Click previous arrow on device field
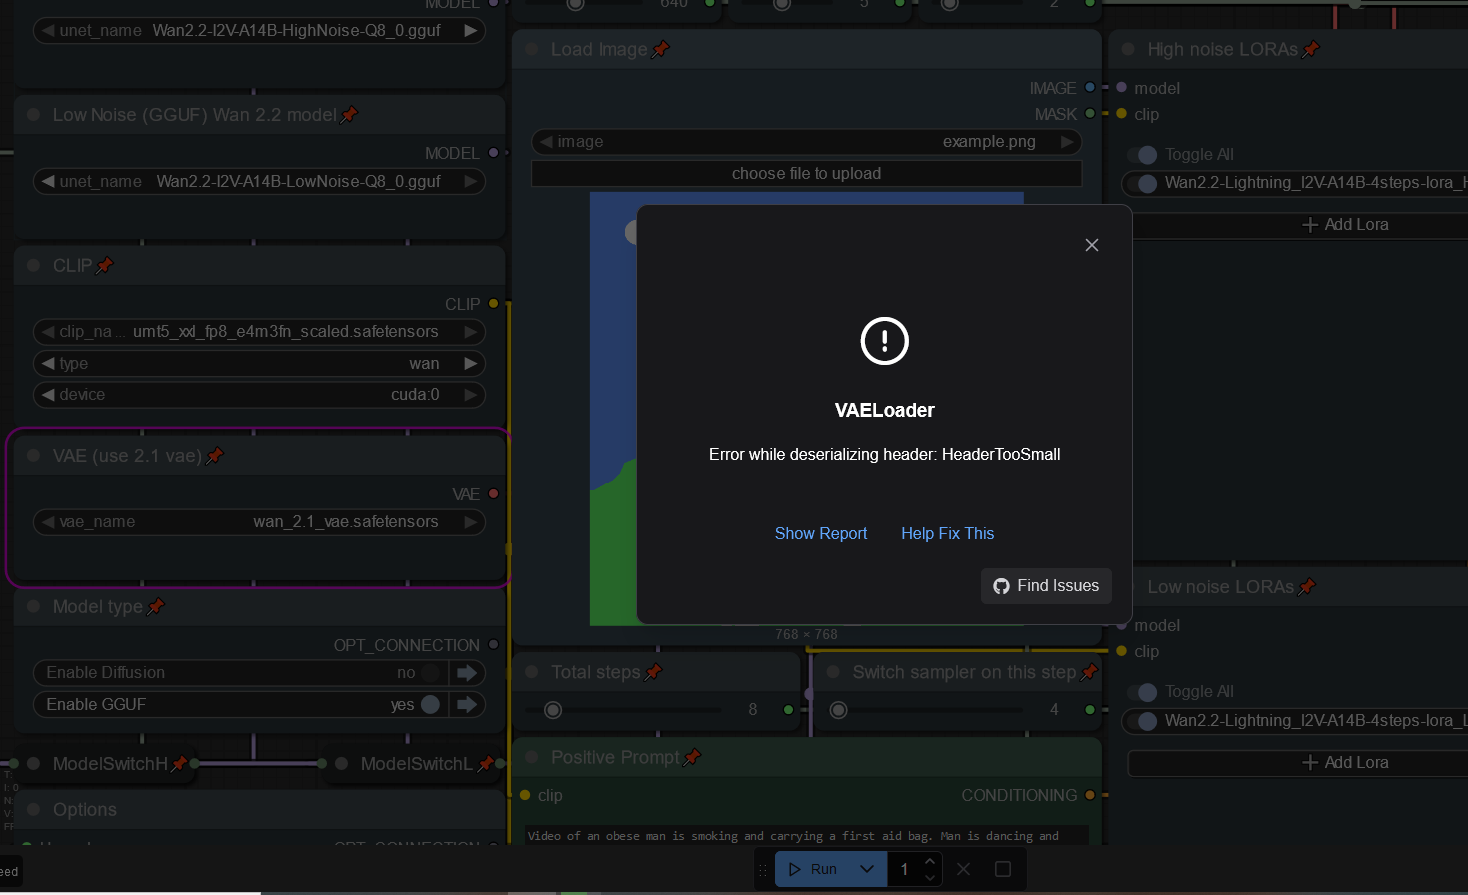Image resolution: width=1468 pixels, height=895 pixels. pos(48,395)
